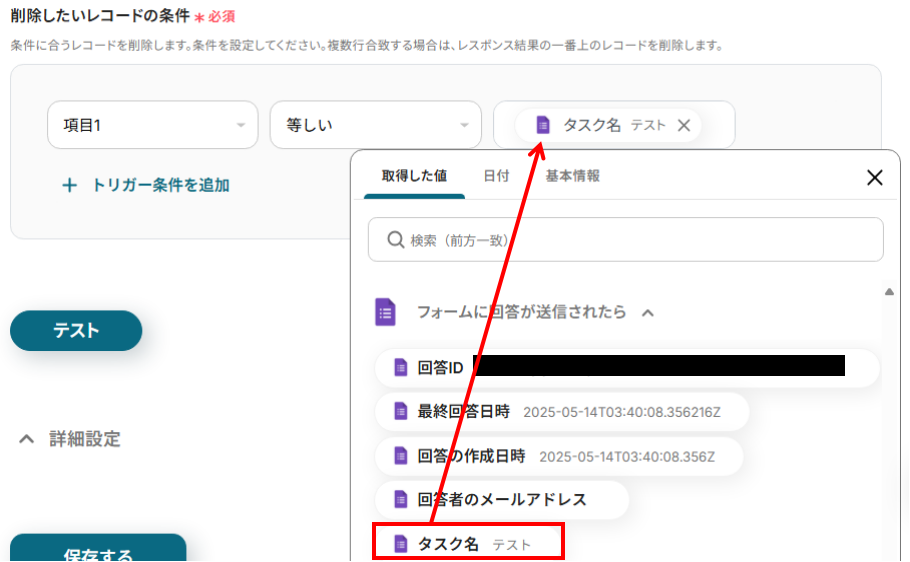
Task: Click the document icon on 回答の作成日時 item
Action: pos(401,455)
